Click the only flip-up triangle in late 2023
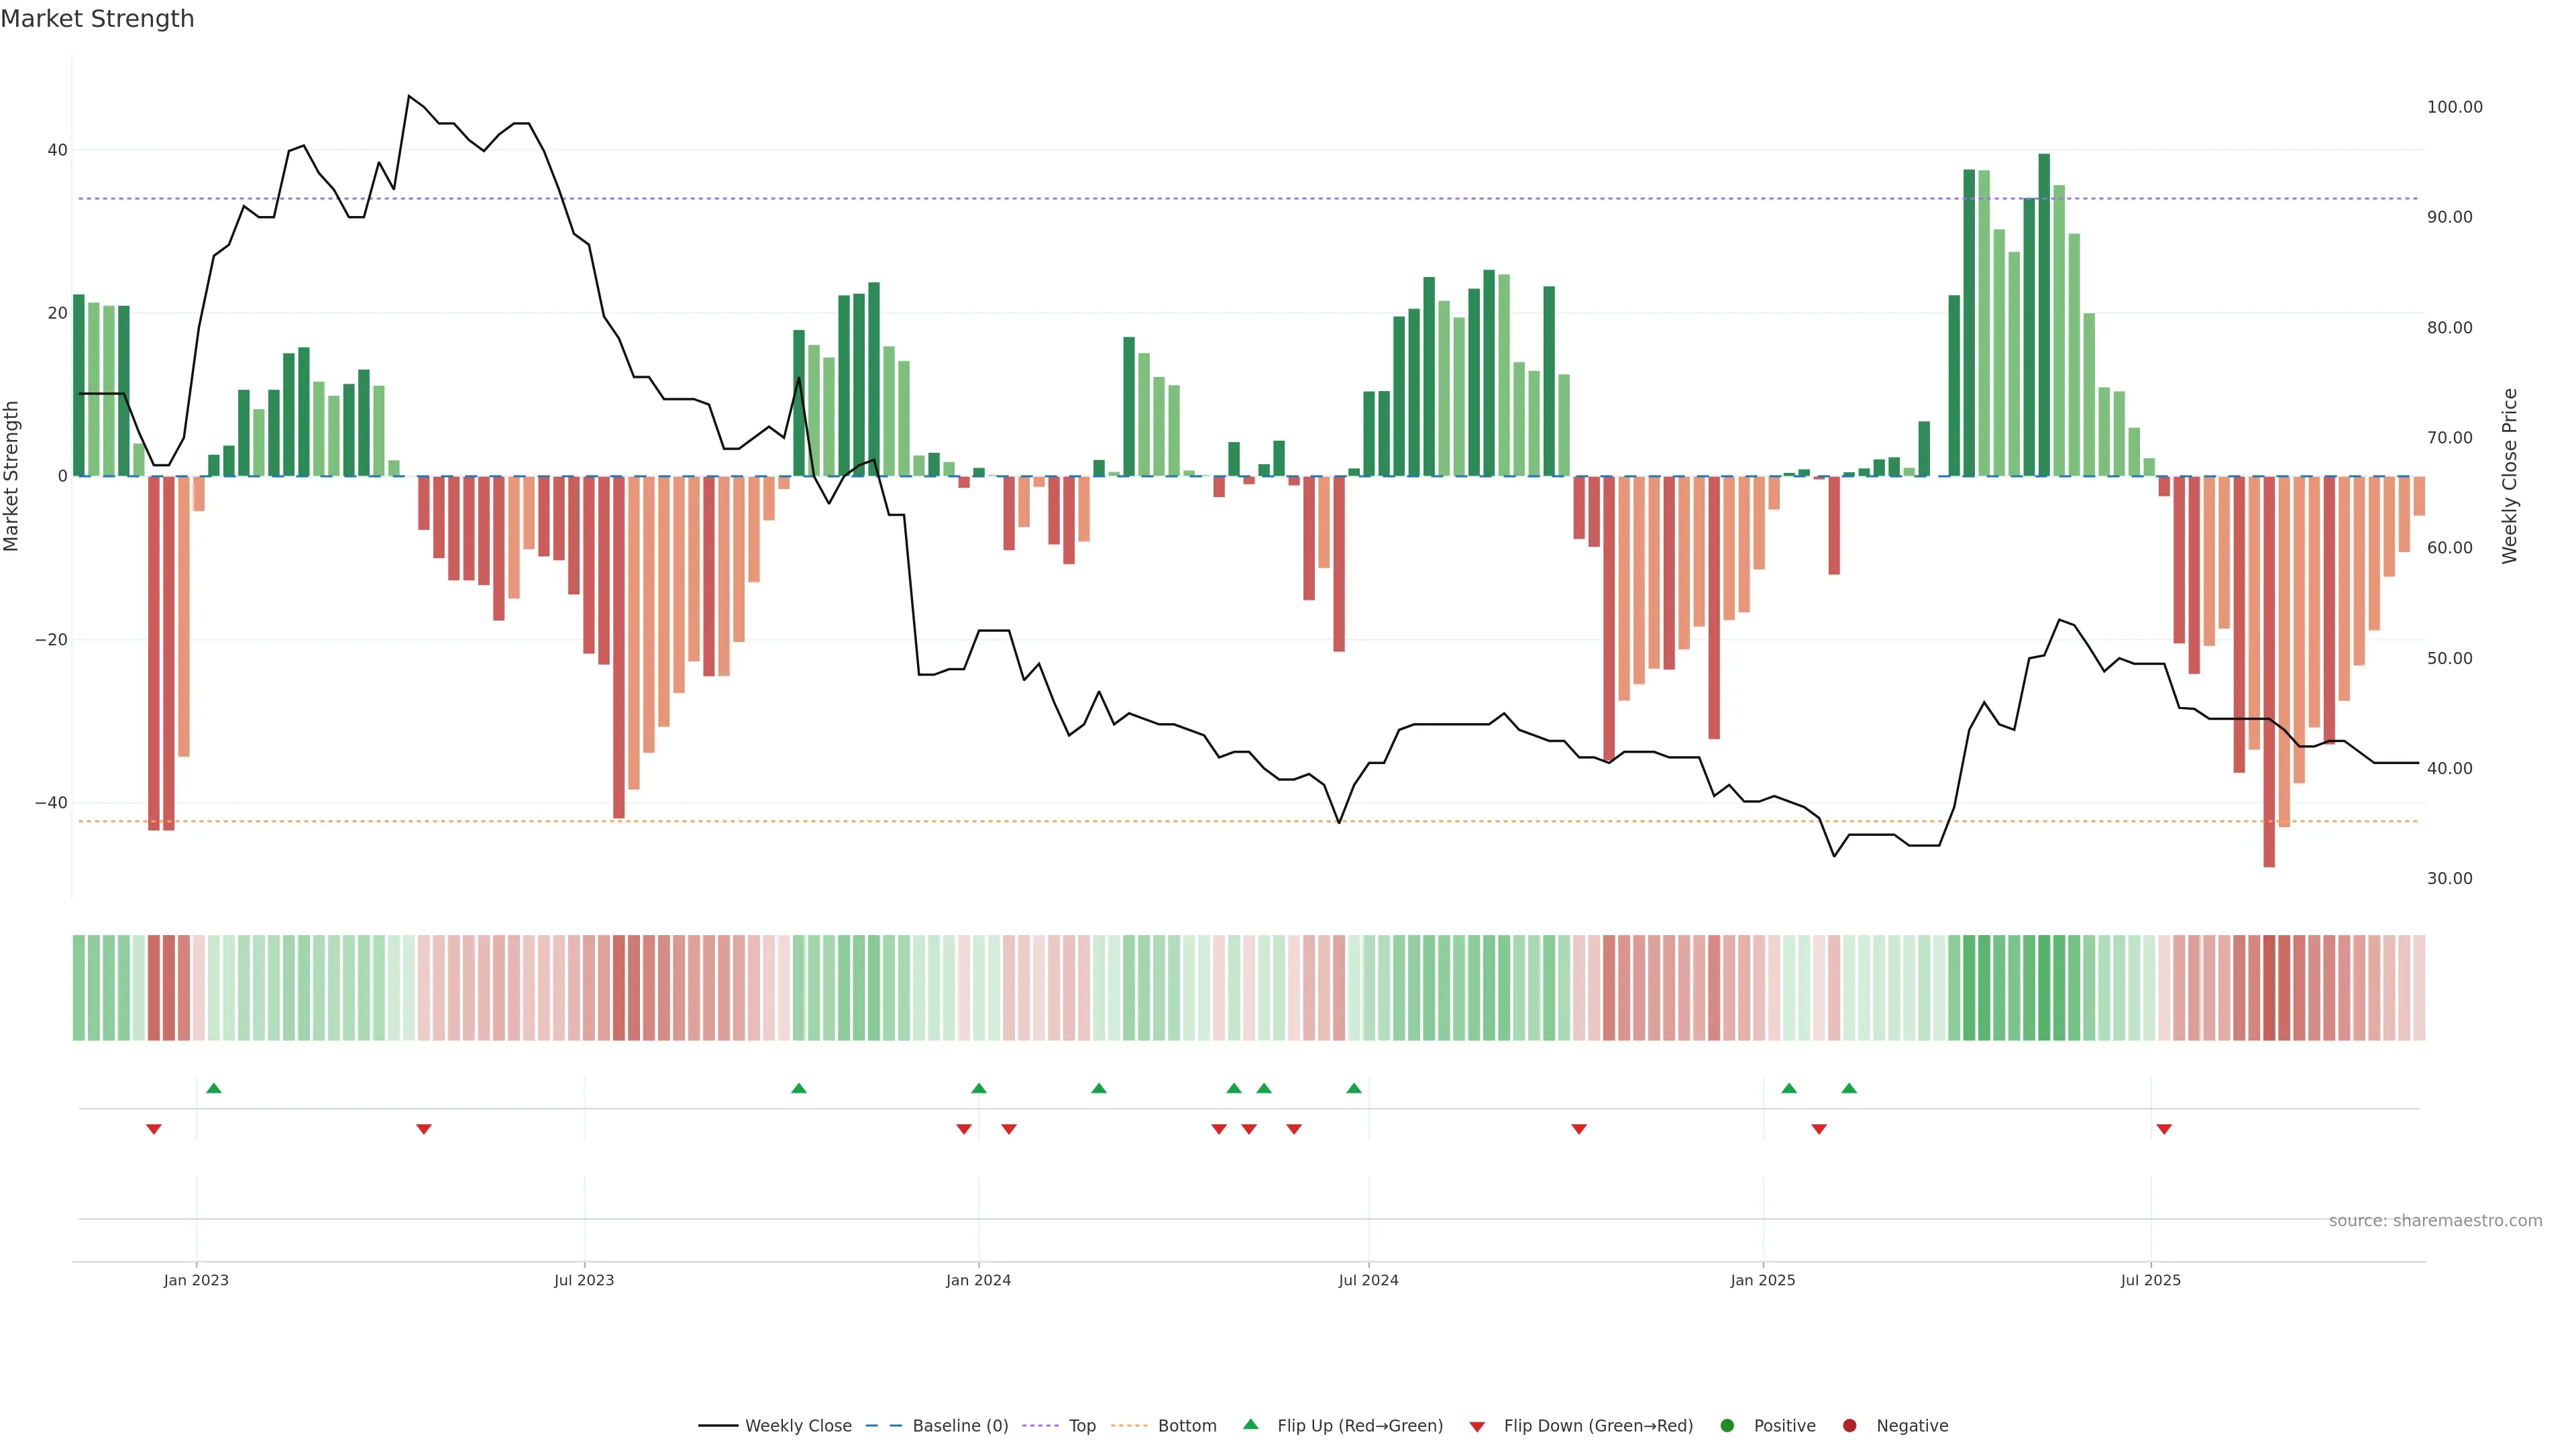Screen dimensions: 2576x1449 click(798, 1088)
